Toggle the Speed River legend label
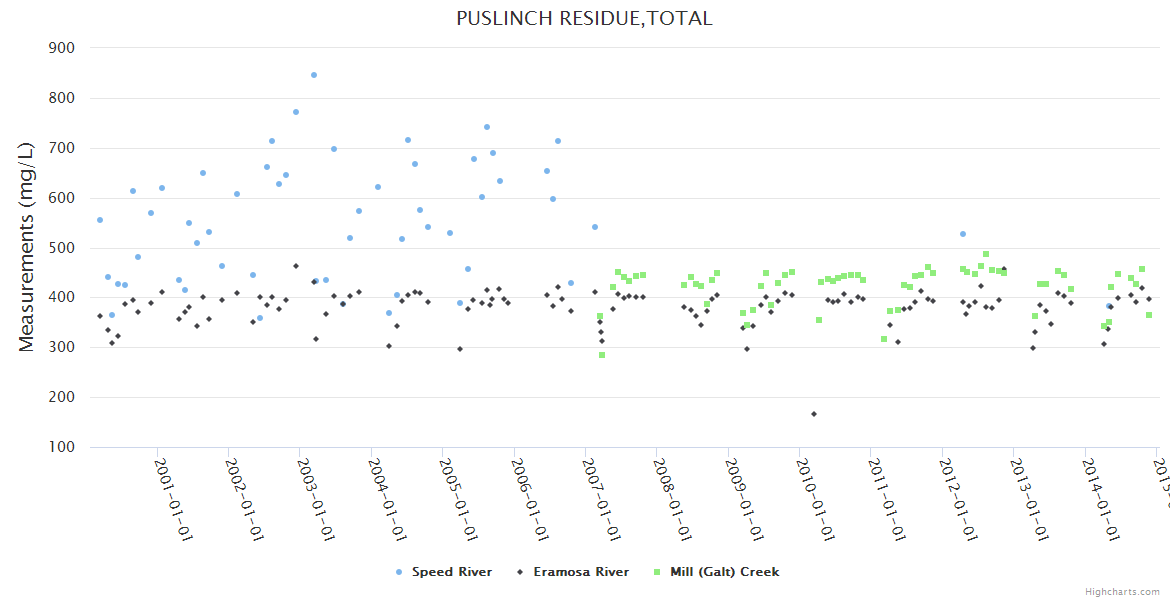1170x600 pixels. 452,572
